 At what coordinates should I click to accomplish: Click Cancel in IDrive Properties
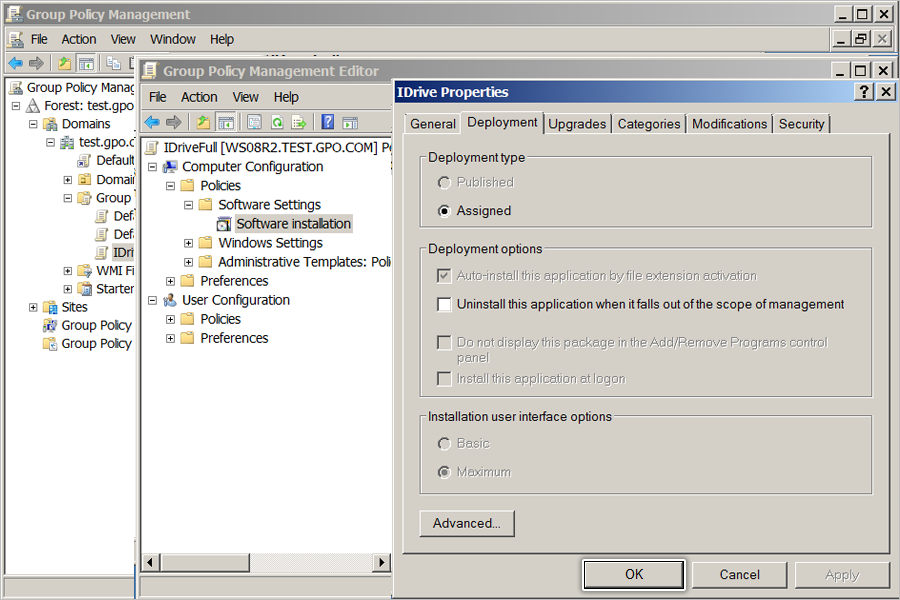pos(739,575)
